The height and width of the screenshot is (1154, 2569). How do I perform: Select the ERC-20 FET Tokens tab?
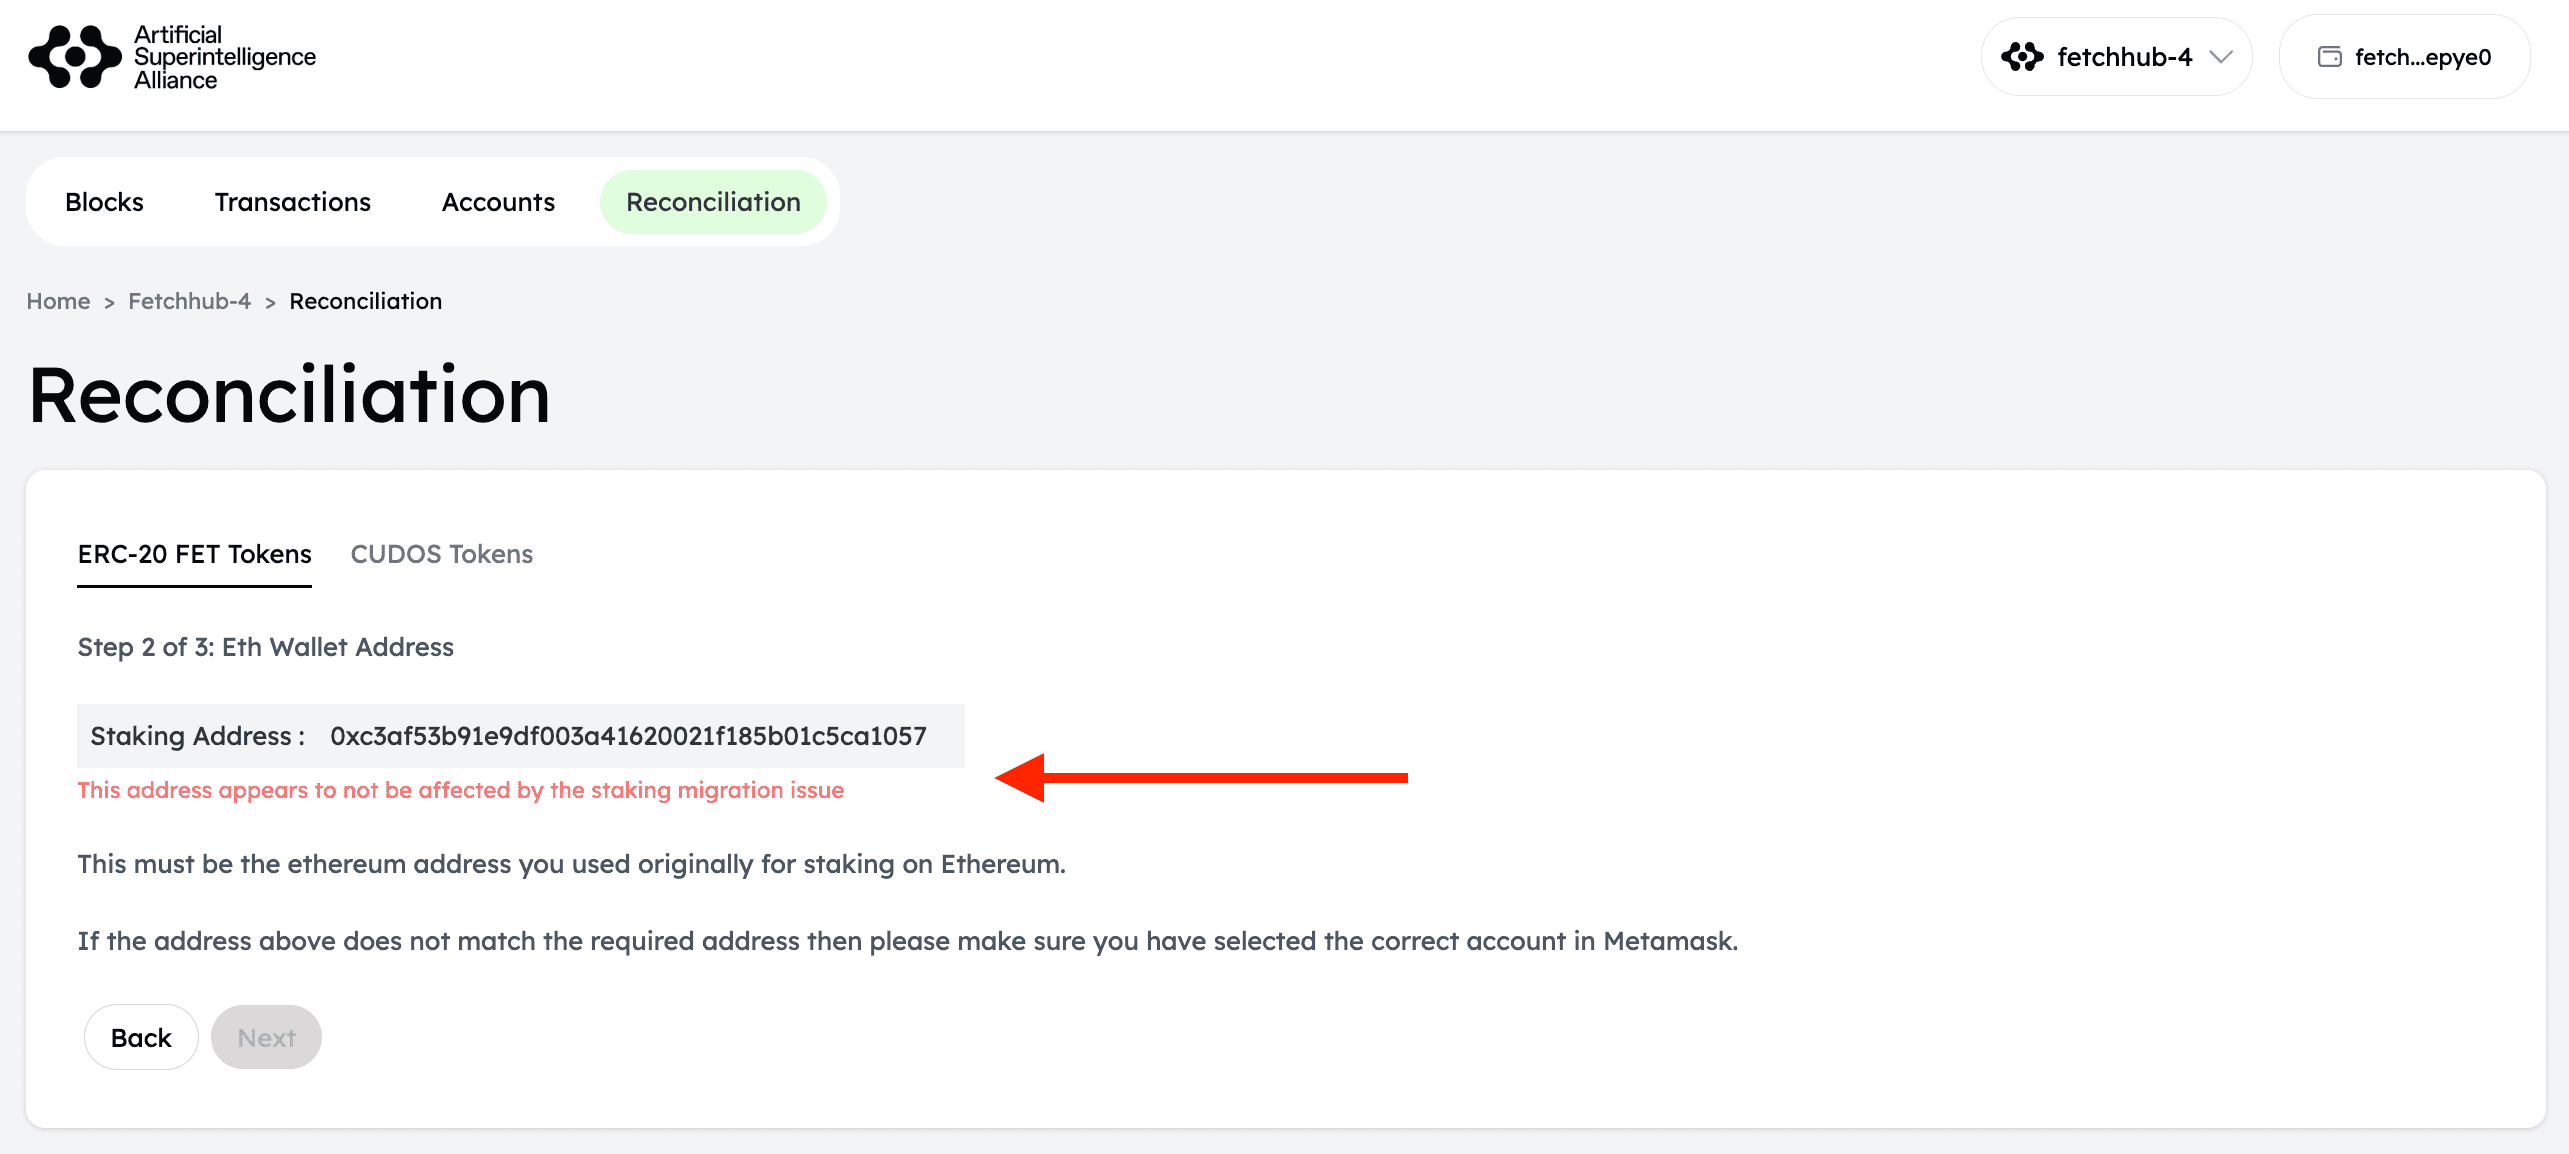[194, 554]
